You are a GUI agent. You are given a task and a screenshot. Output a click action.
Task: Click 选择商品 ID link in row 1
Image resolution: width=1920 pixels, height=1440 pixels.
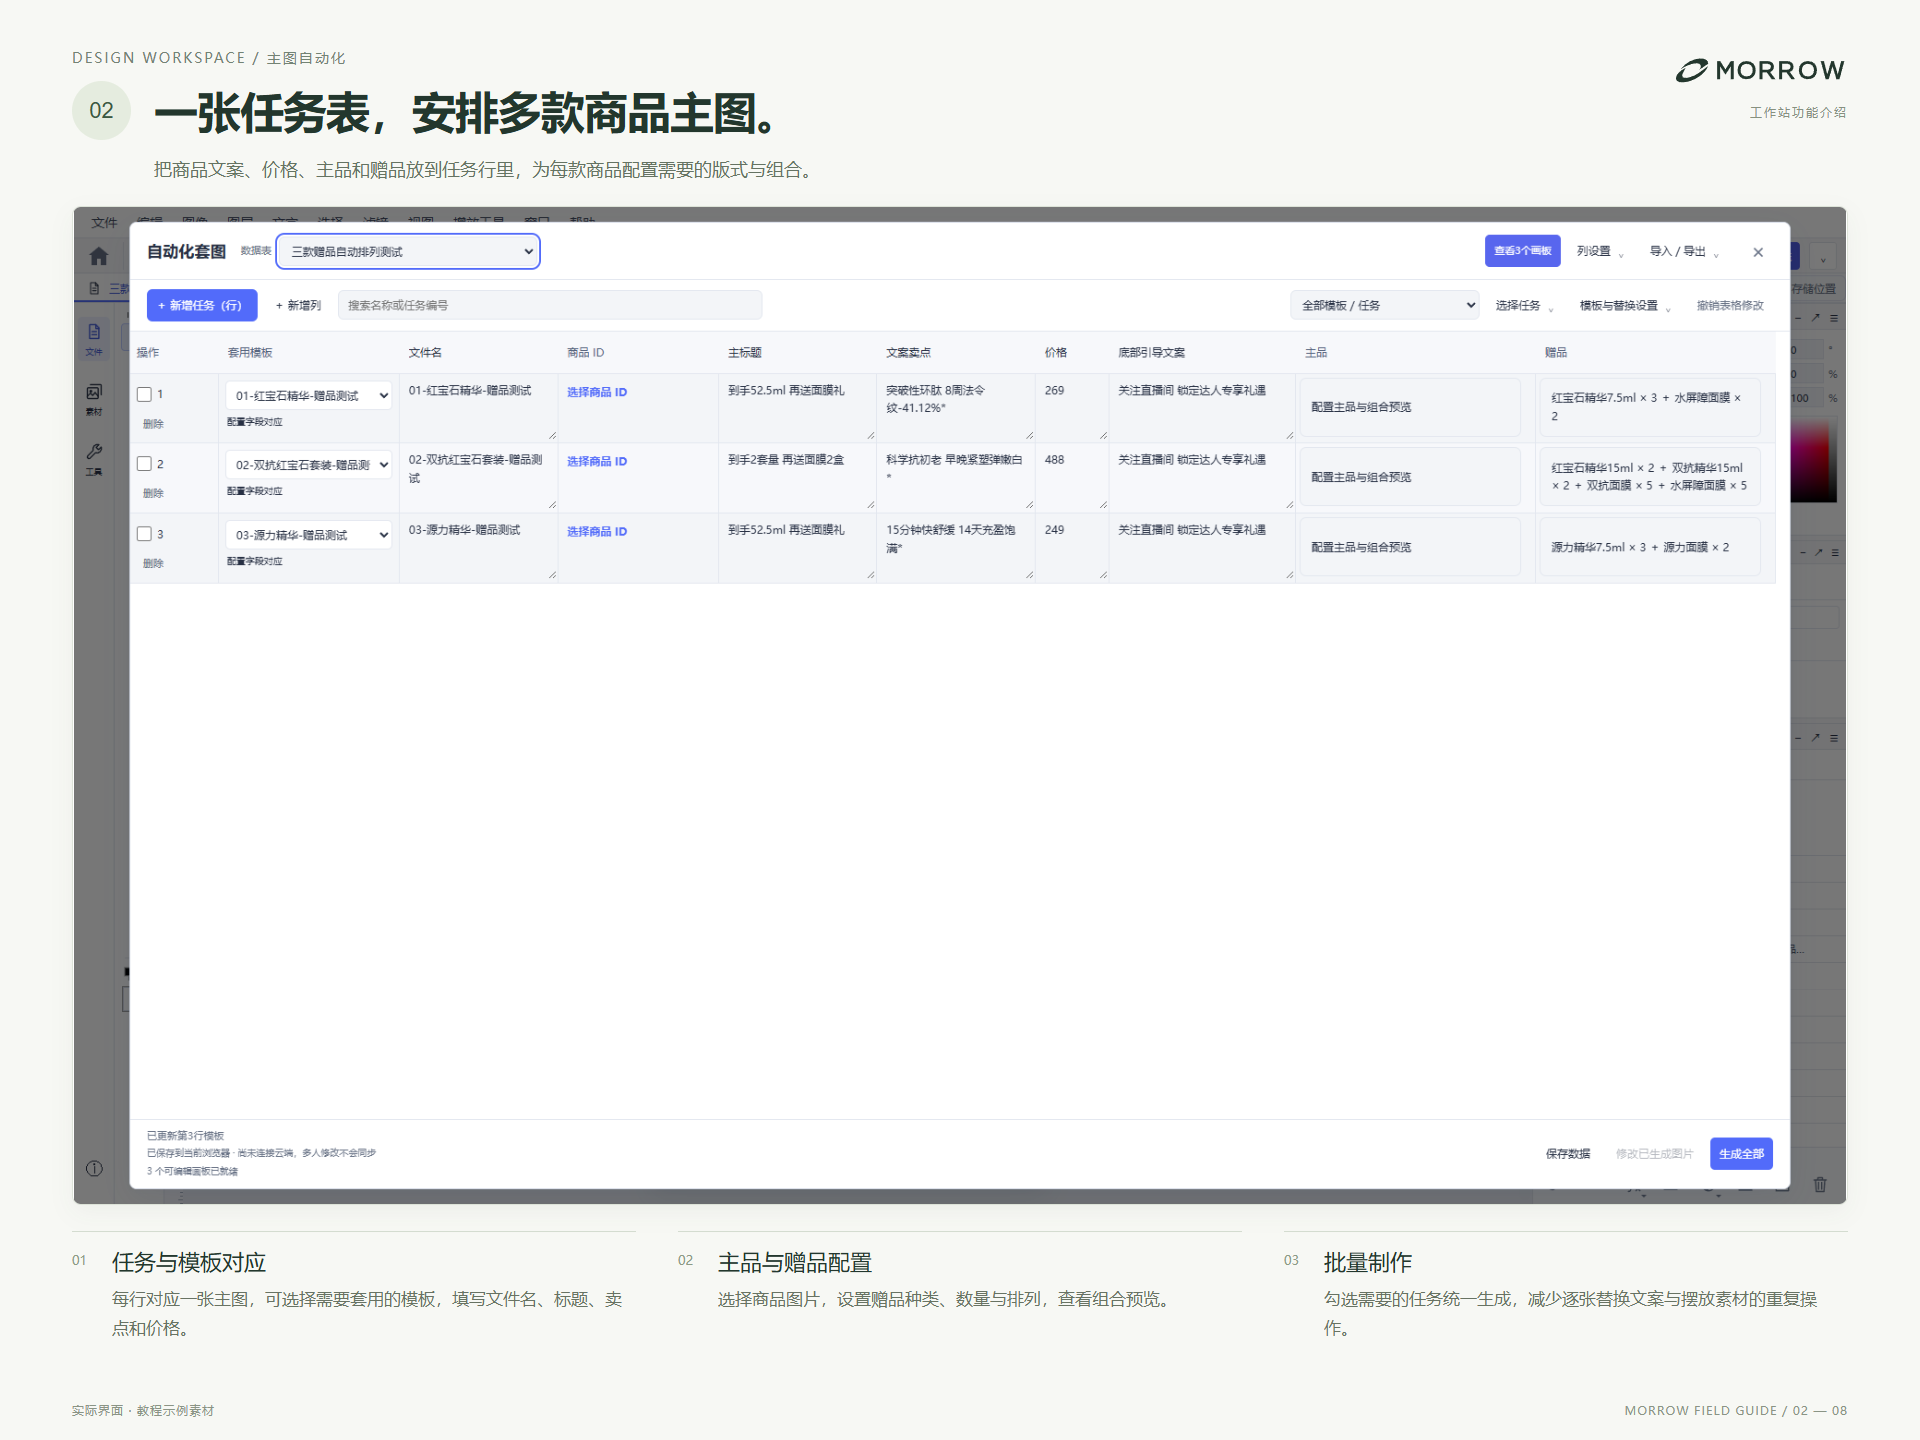click(597, 392)
